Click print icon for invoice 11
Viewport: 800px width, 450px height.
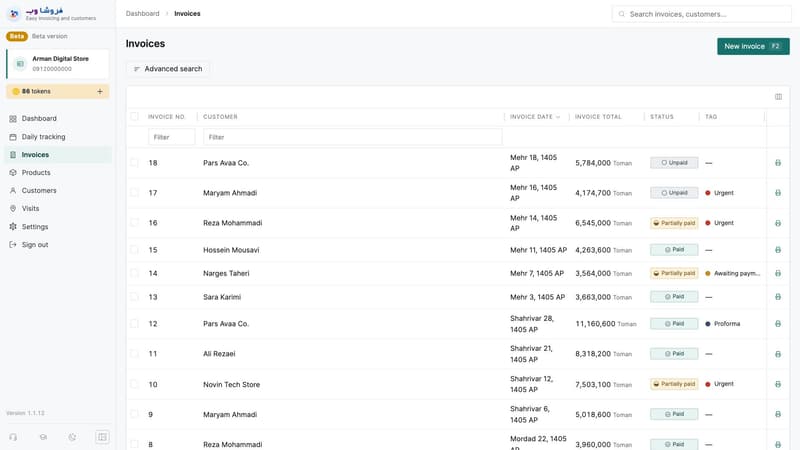pos(778,354)
